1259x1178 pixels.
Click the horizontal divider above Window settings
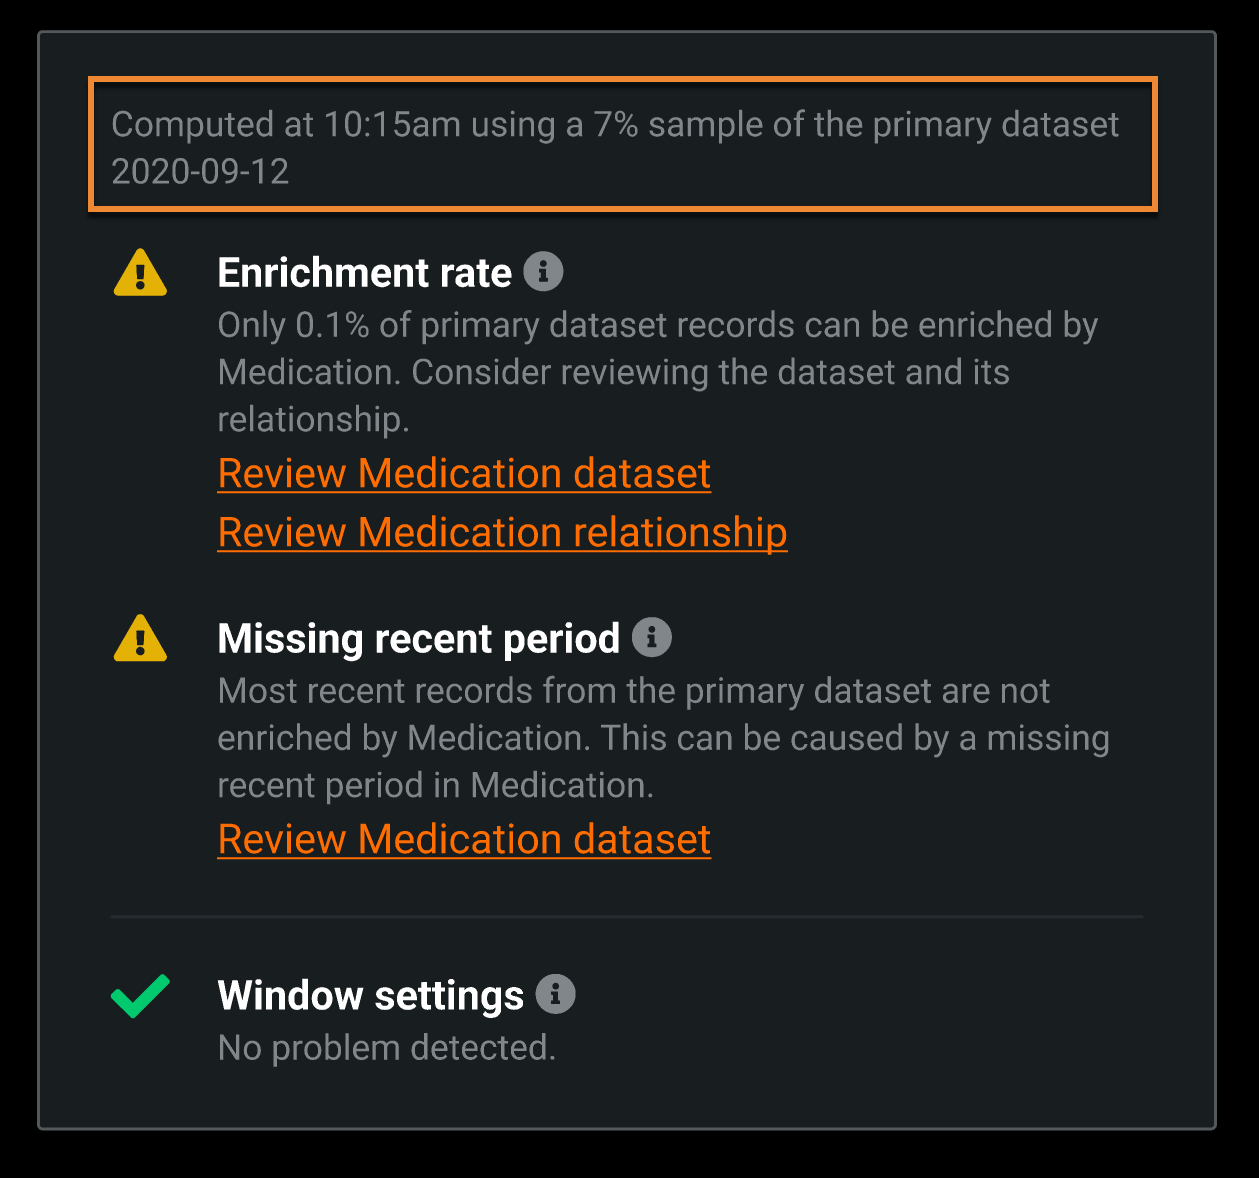[x=626, y=916]
